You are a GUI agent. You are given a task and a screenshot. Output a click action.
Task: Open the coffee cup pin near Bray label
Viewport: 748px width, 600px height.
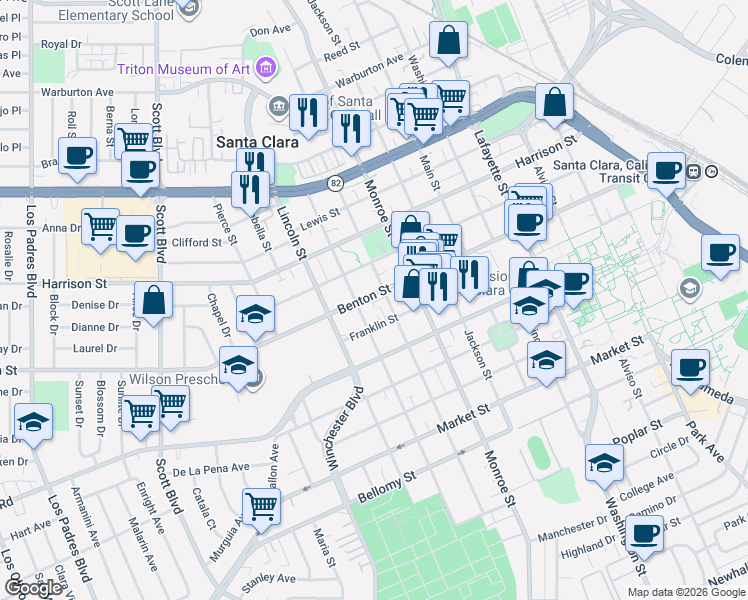(x=77, y=158)
